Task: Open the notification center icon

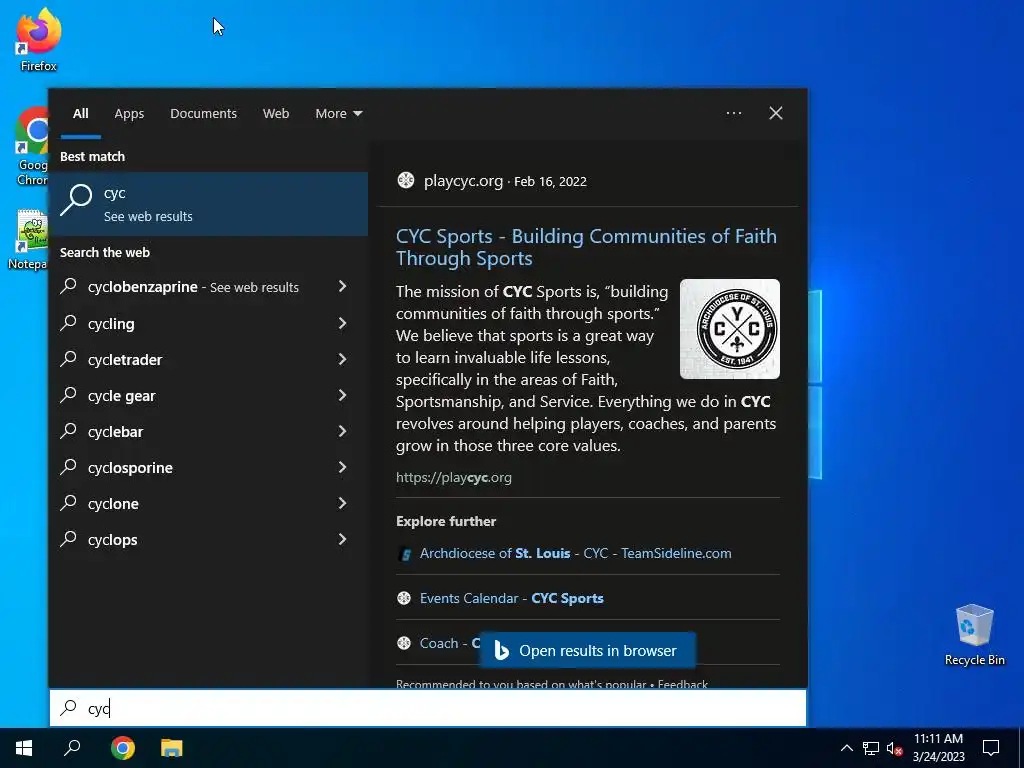Action: 991,748
